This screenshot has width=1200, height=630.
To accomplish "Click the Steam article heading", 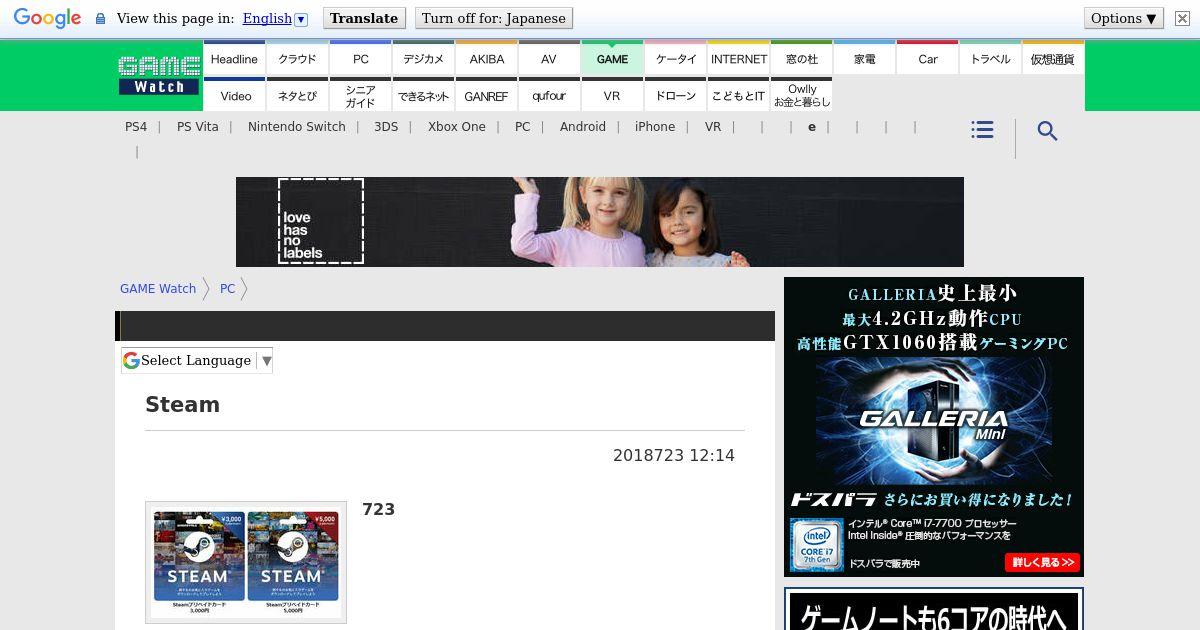I will click(182, 405).
